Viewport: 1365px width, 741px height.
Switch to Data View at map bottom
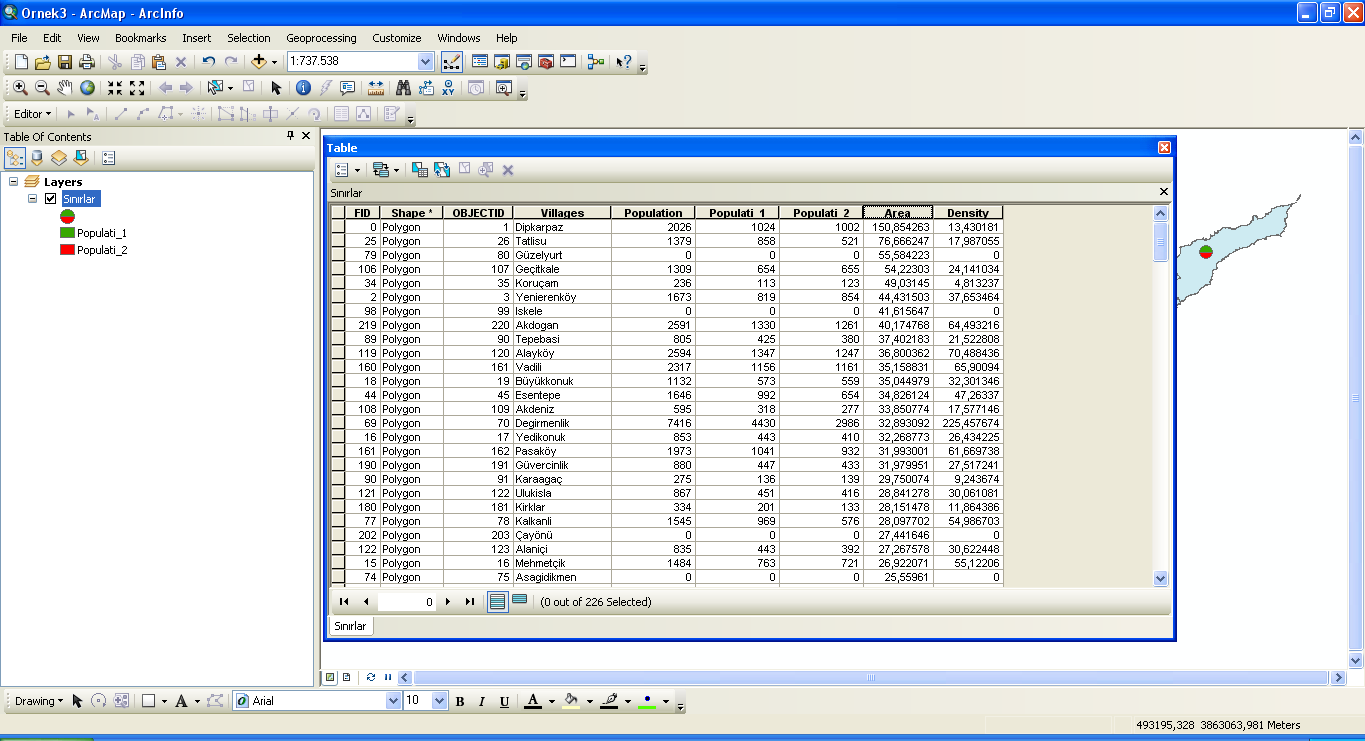tap(330, 677)
